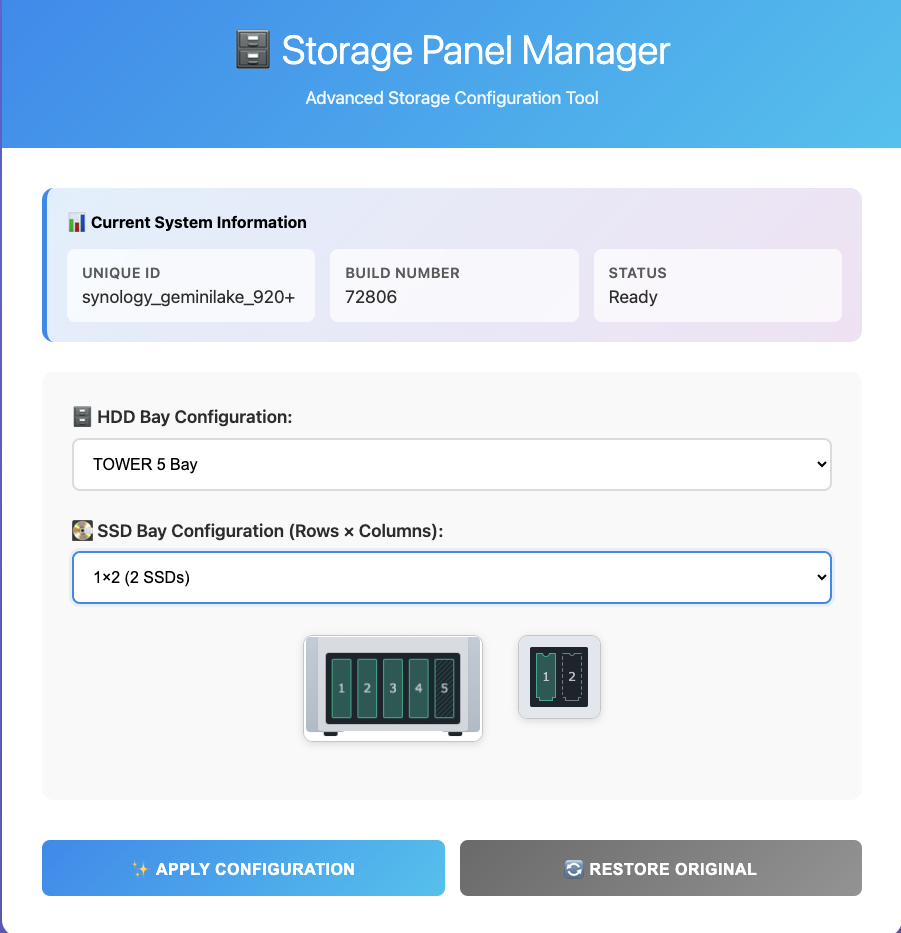Click the Ready status value
Viewport: 901px width, 933px height.
pos(633,297)
